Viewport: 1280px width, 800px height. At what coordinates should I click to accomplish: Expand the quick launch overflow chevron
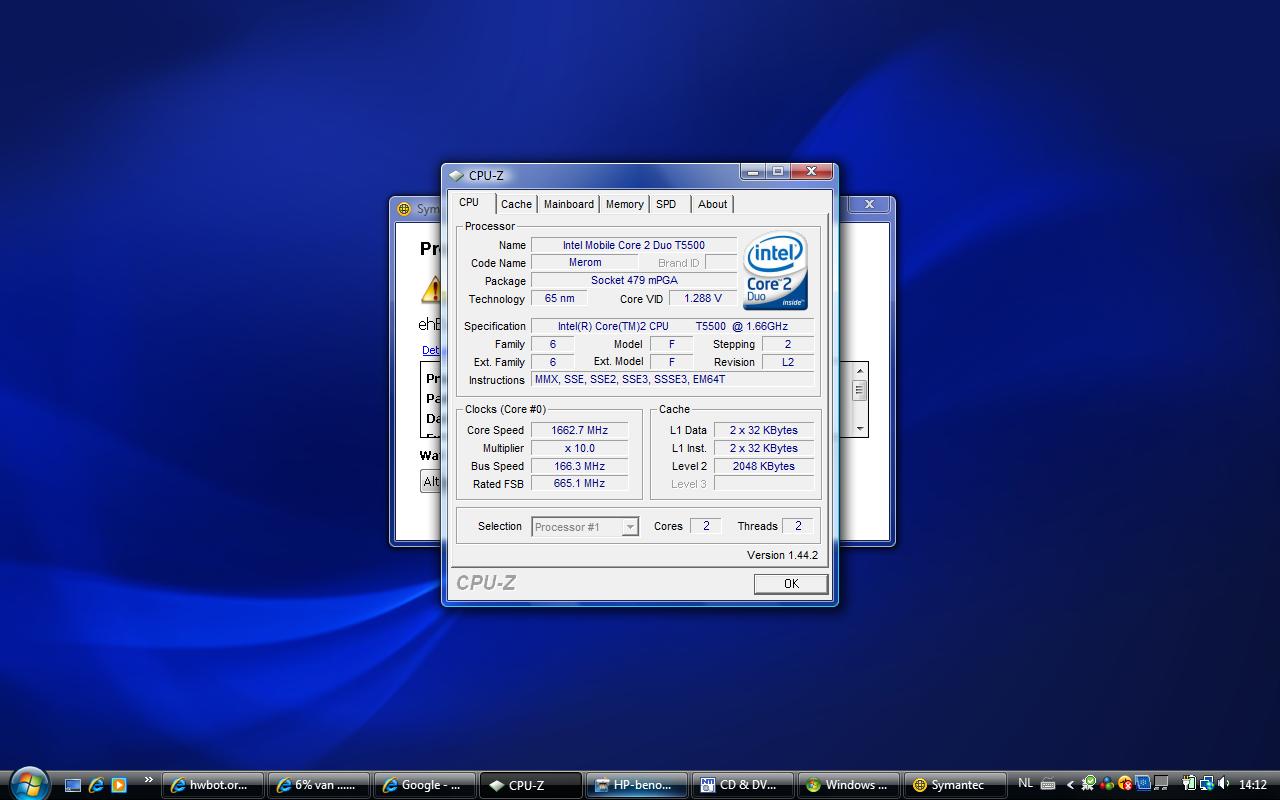tap(149, 780)
